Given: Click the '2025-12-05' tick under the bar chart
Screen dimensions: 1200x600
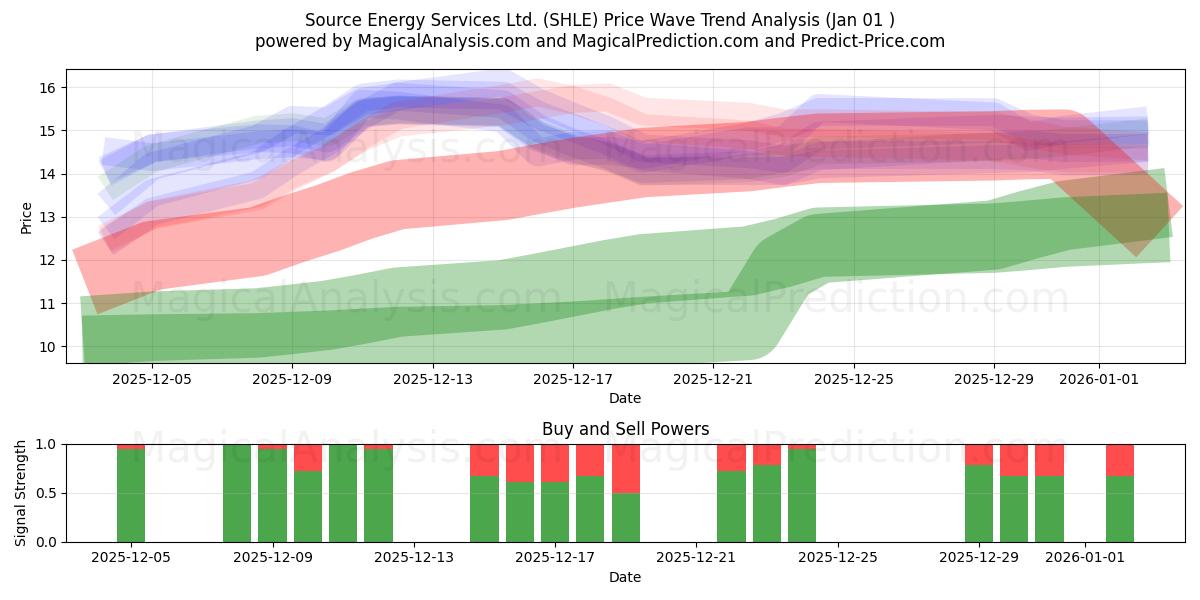Looking at the screenshot, I should (131, 558).
